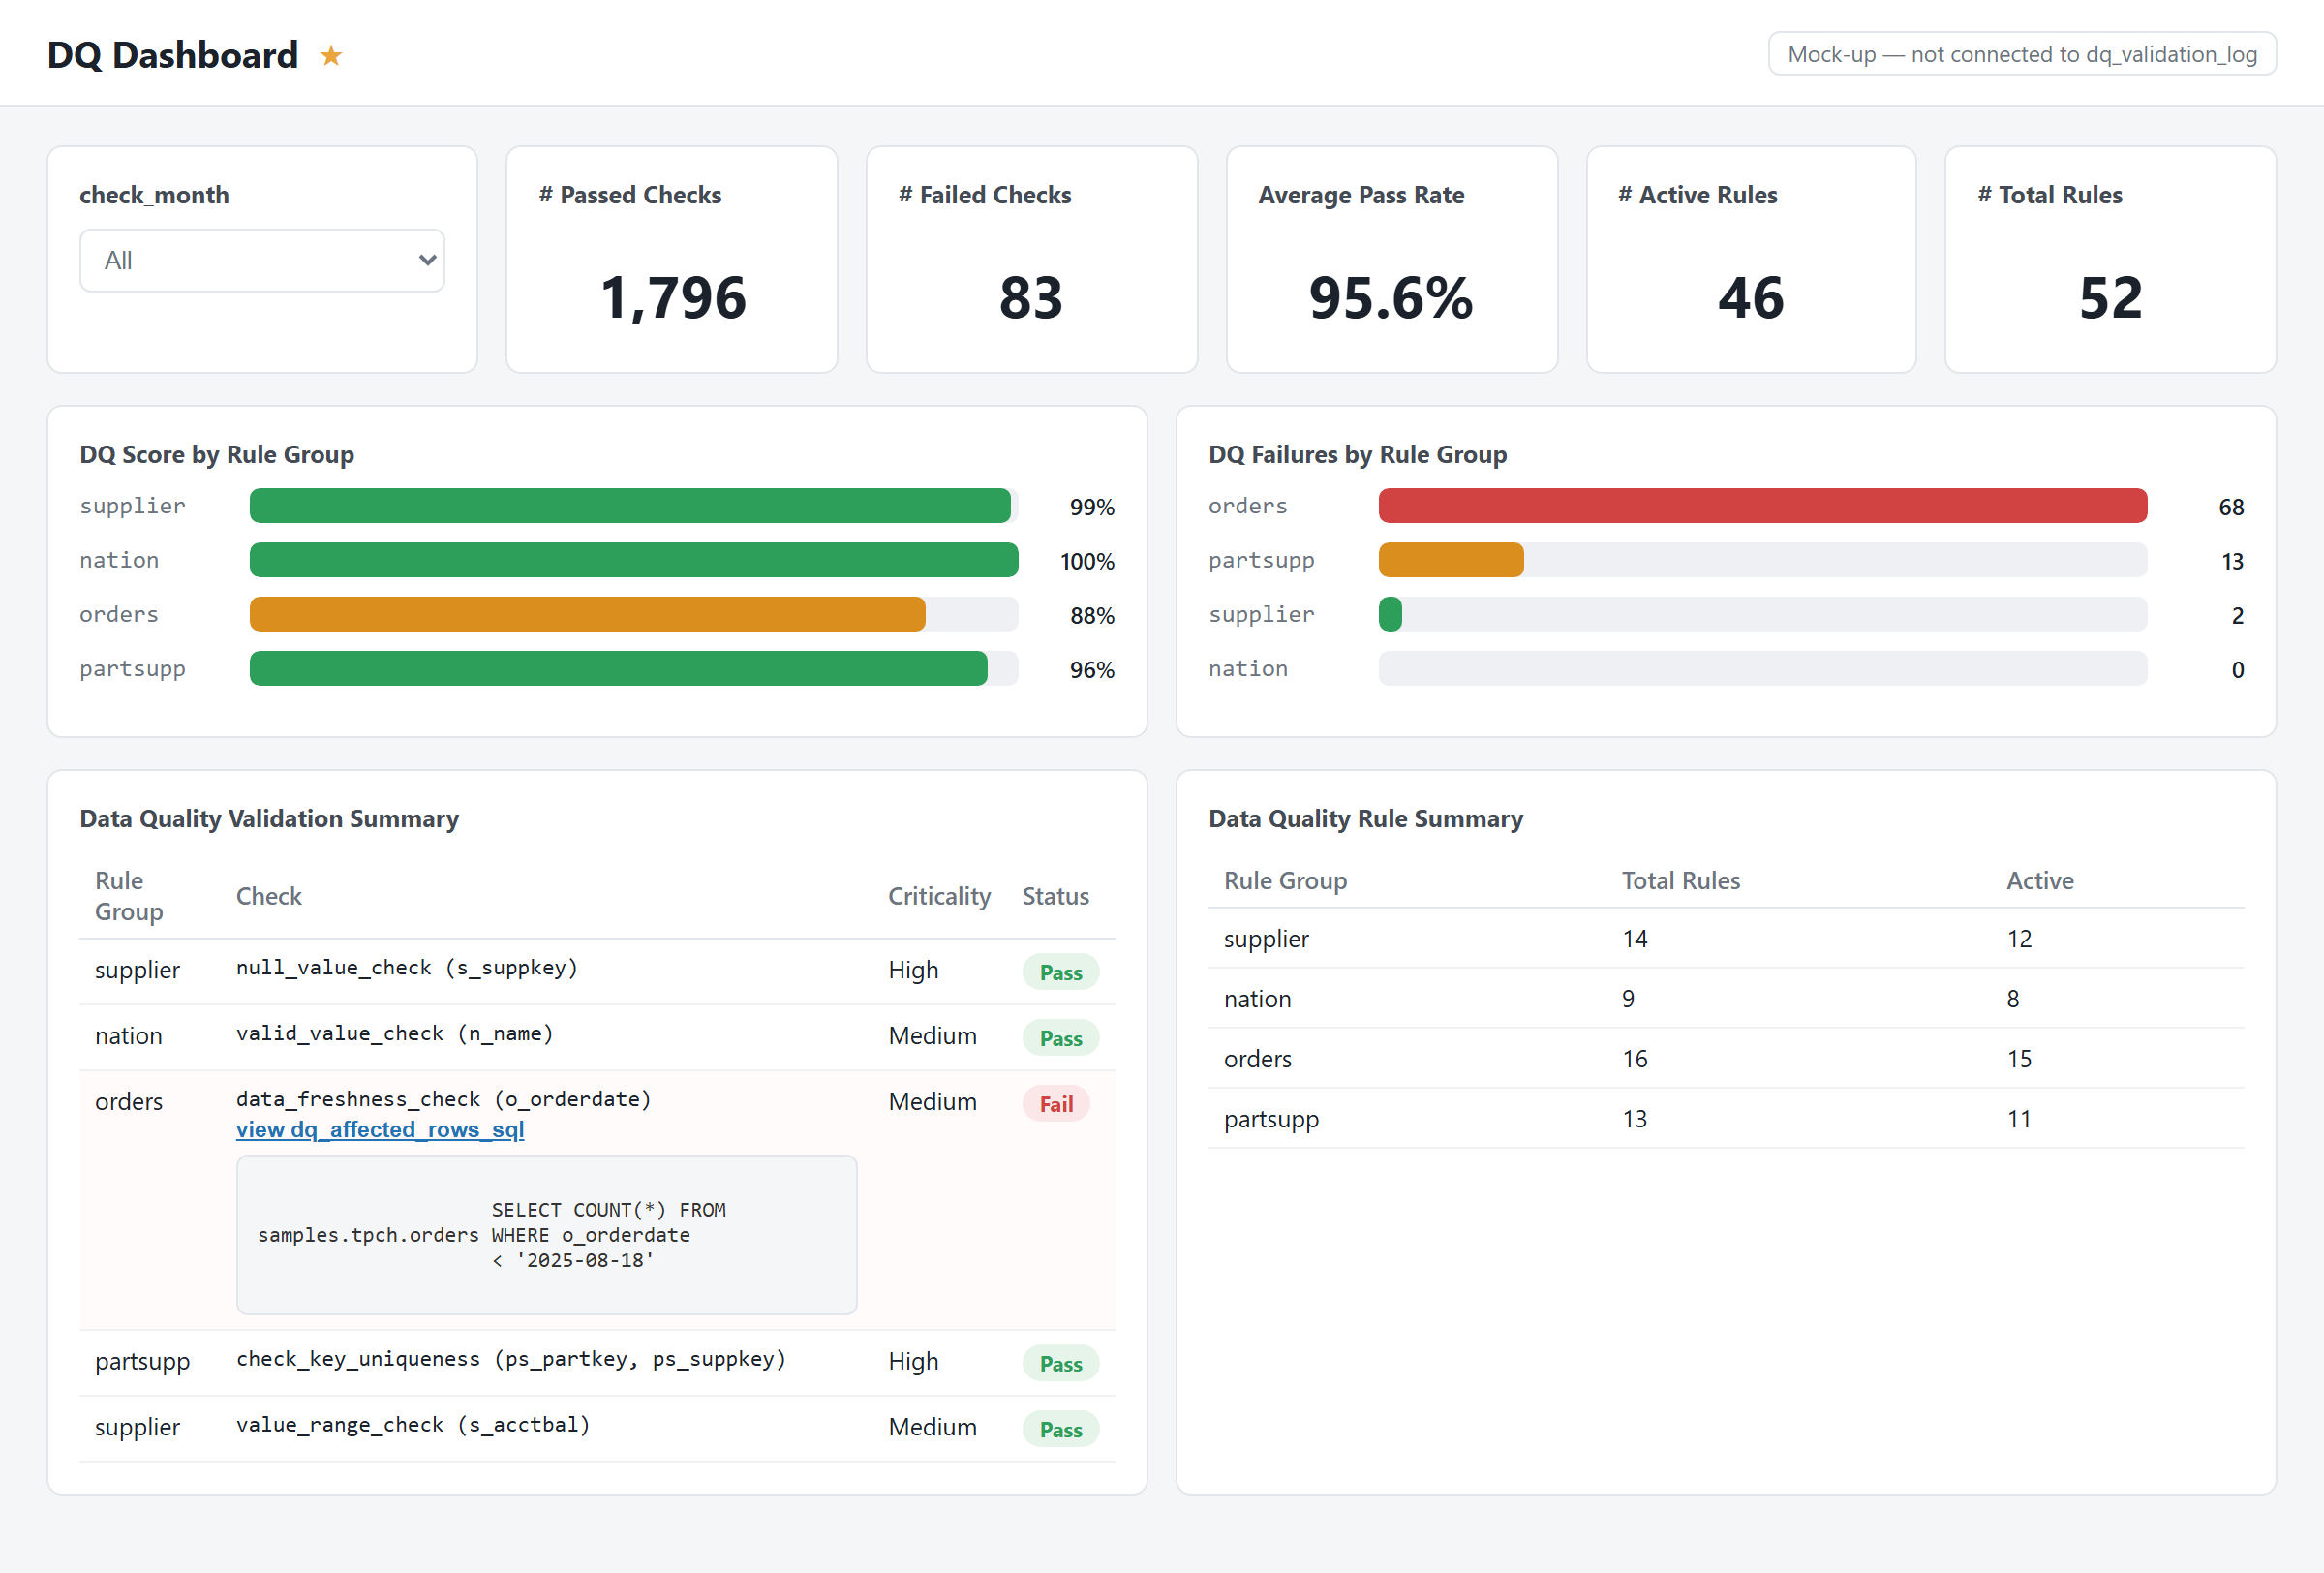Click the 1,796 Passed Checks value

673,298
